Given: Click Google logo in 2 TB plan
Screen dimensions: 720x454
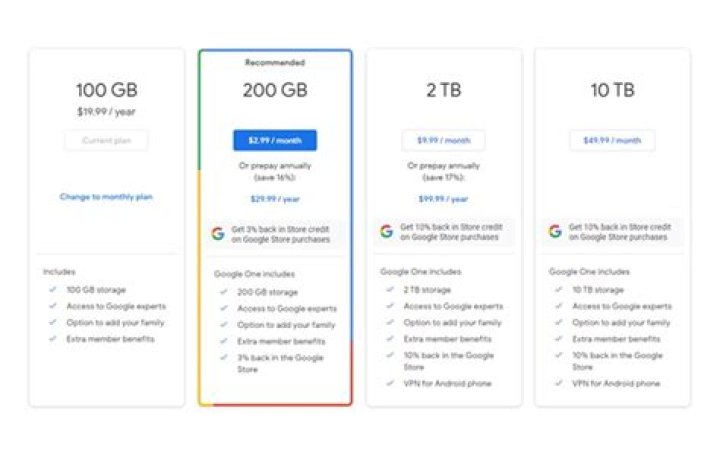Looking at the screenshot, I should [x=386, y=231].
